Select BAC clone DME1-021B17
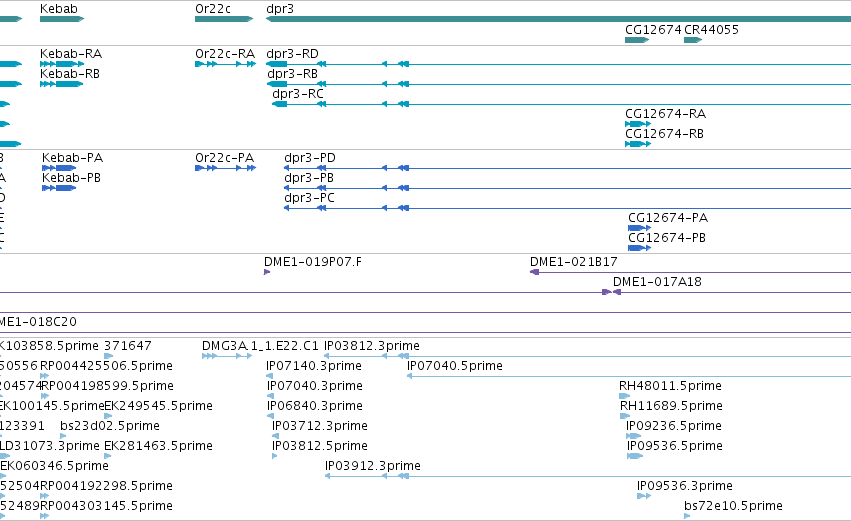851x521 pixels. (x=690, y=272)
